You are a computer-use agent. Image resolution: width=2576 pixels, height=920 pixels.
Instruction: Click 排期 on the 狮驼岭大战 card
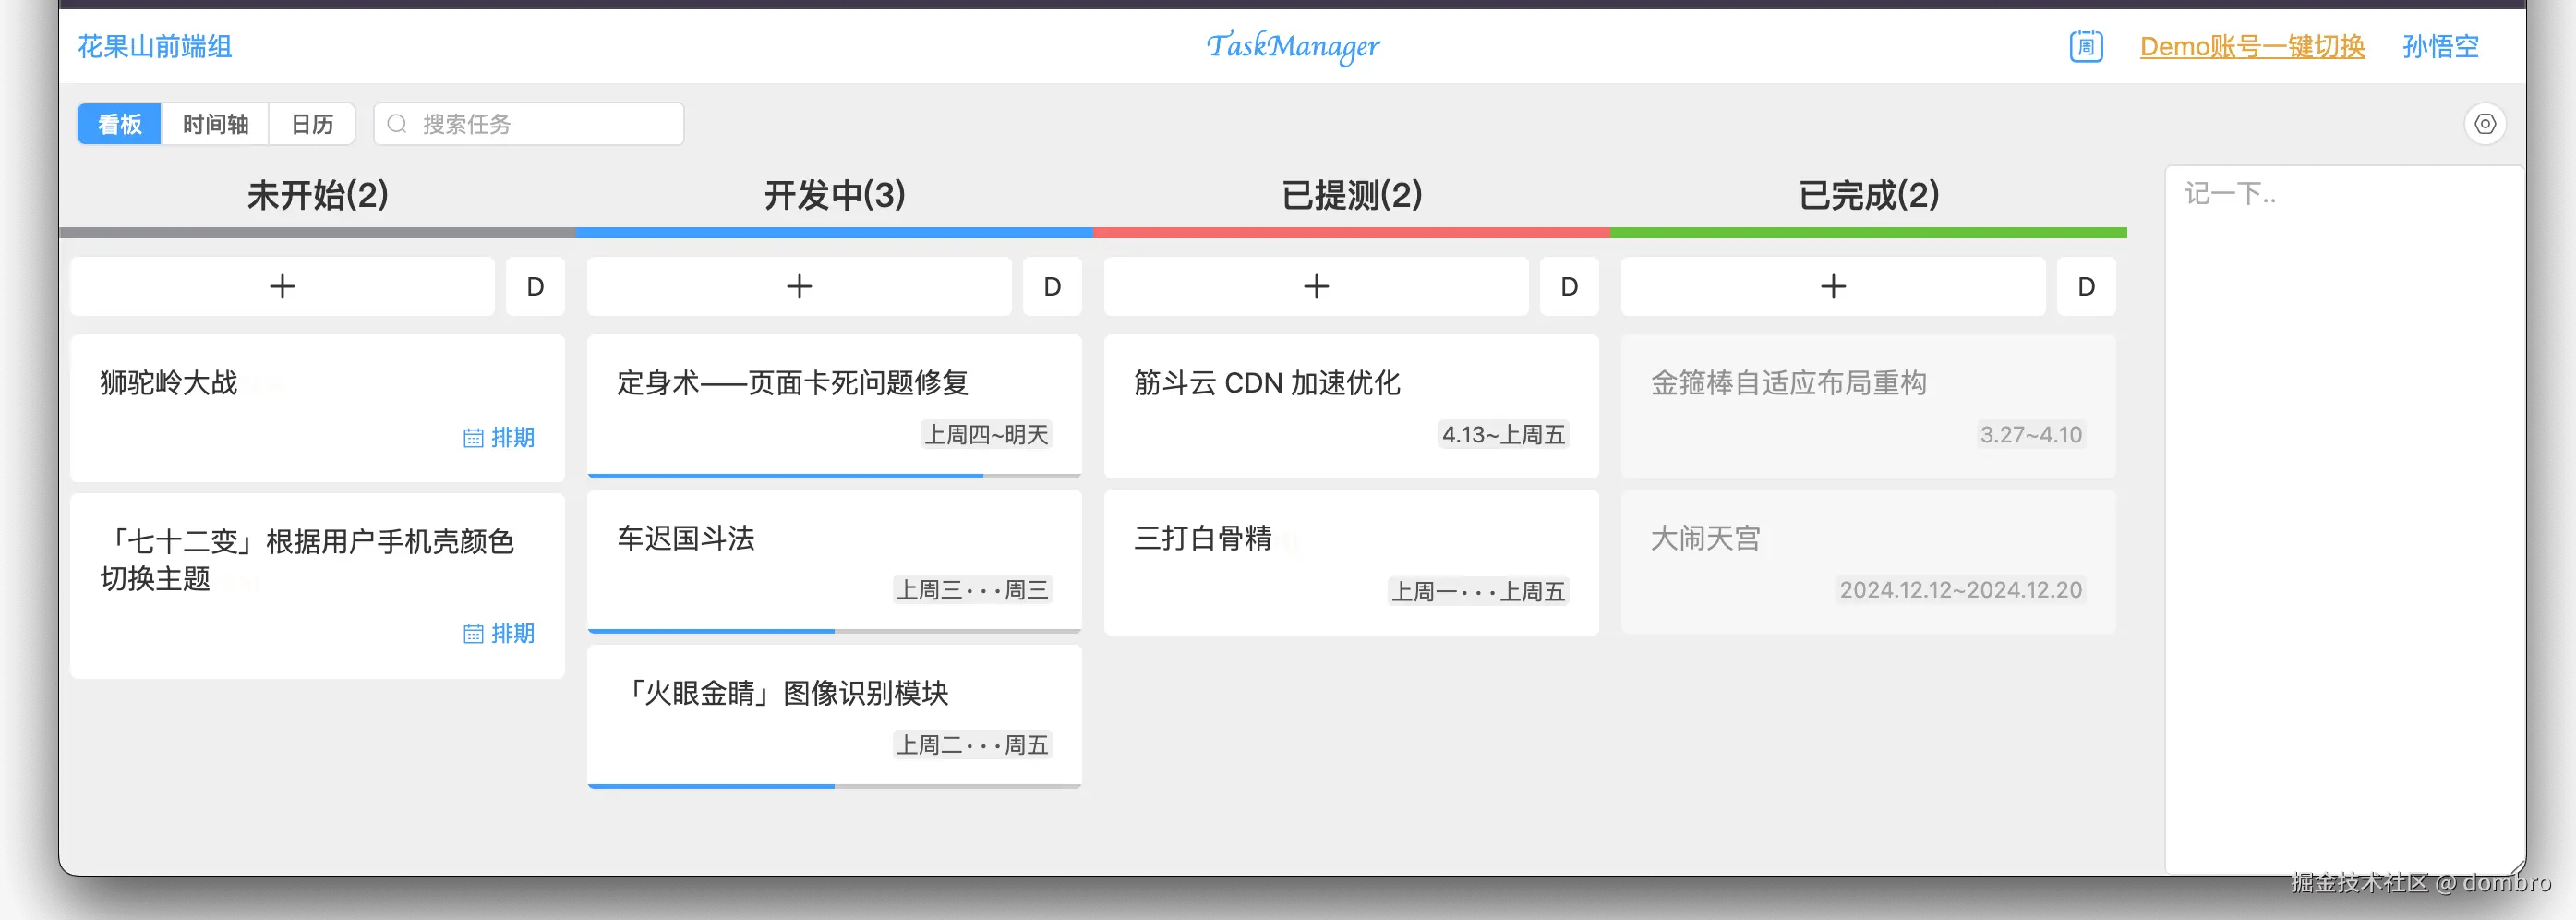[x=500, y=437]
